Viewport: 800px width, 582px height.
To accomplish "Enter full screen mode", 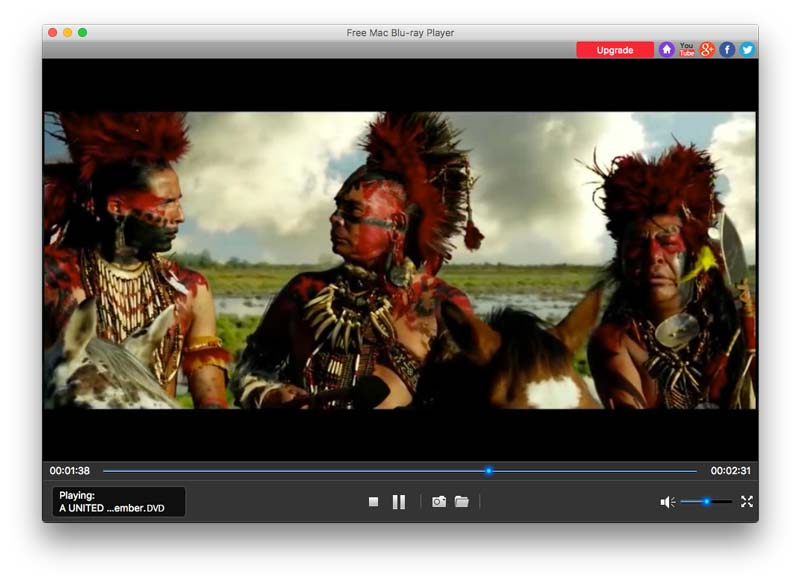I will (x=746, y=502).
